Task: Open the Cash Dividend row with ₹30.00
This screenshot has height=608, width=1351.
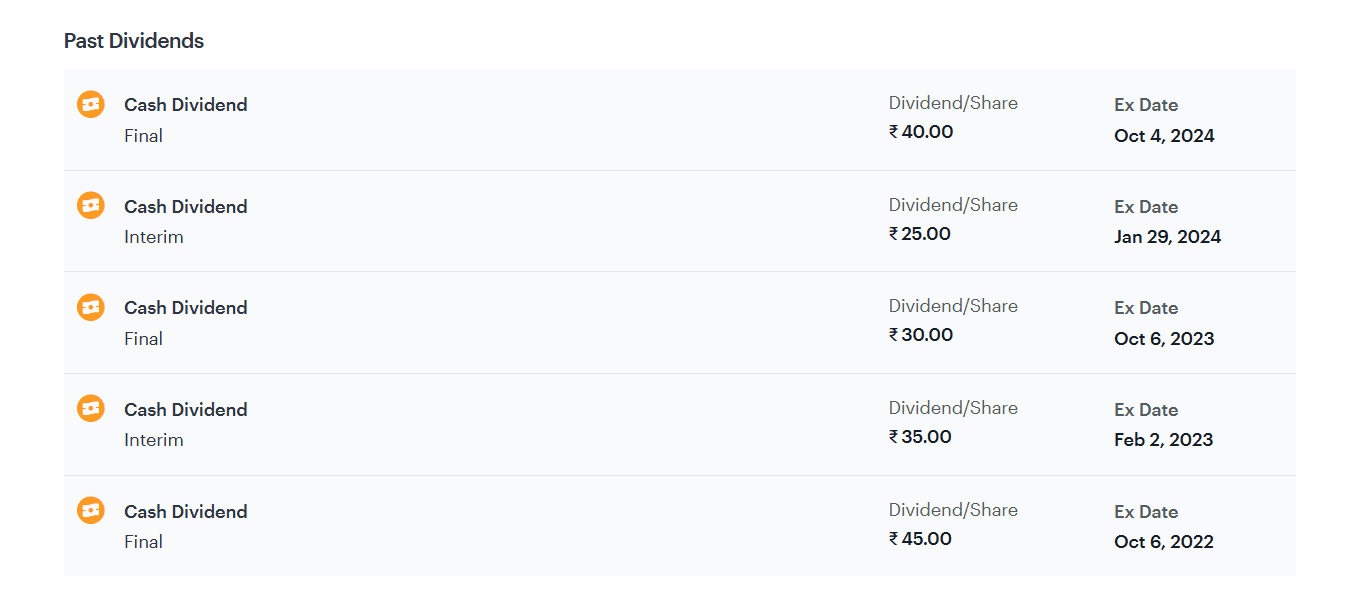Action: click(x=680, y=323)
